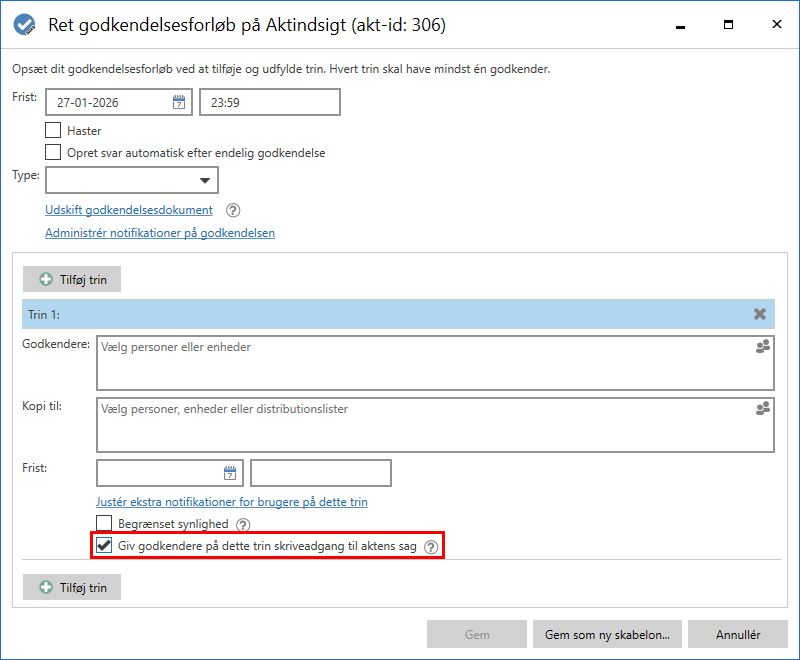Uncheck Giv godkendere skriveadgang til aktens sag
This screenshot has width=800, height=660.
point(104,545)
